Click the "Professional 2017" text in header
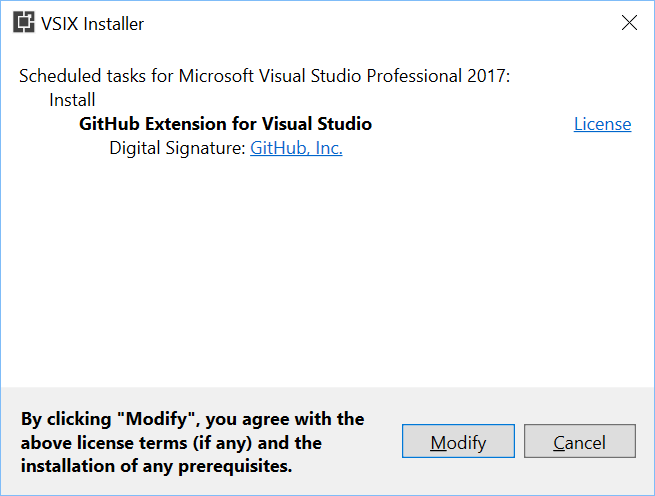 (x=438, y=76)
